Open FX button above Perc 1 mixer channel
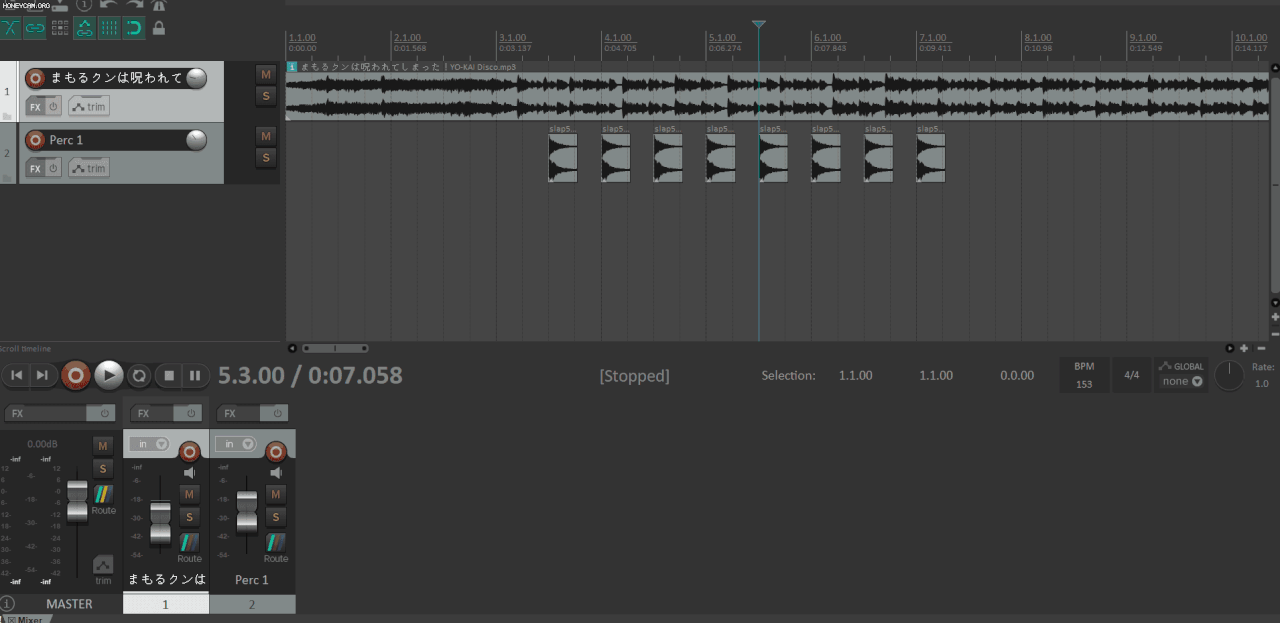The image size is (1280, 623). coord(239,413)
